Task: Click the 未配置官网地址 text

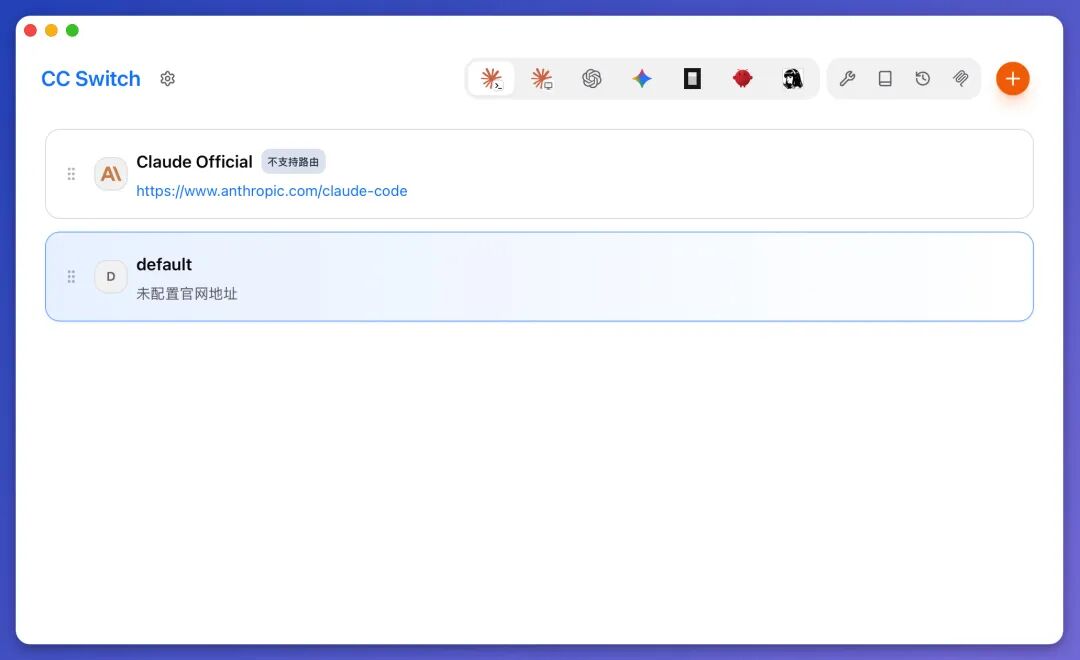Action: 187,293
